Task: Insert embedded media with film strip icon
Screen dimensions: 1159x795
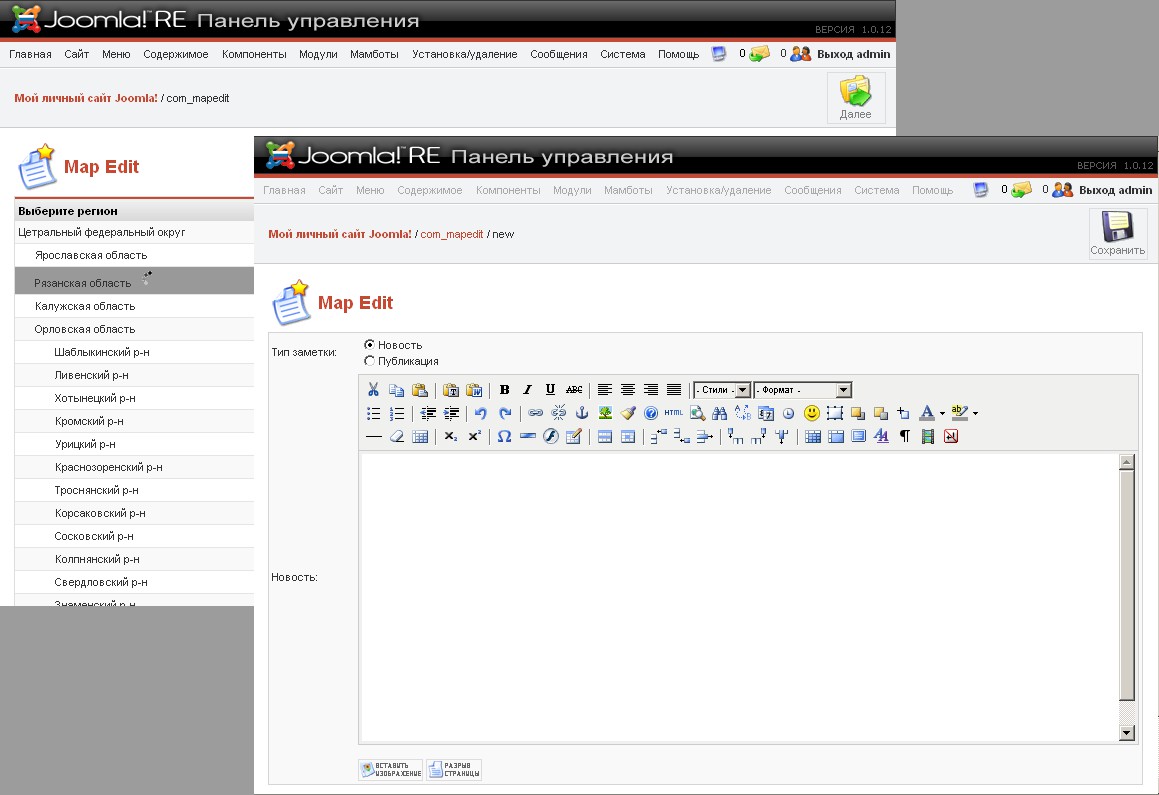Action: [x=928, y=436]
